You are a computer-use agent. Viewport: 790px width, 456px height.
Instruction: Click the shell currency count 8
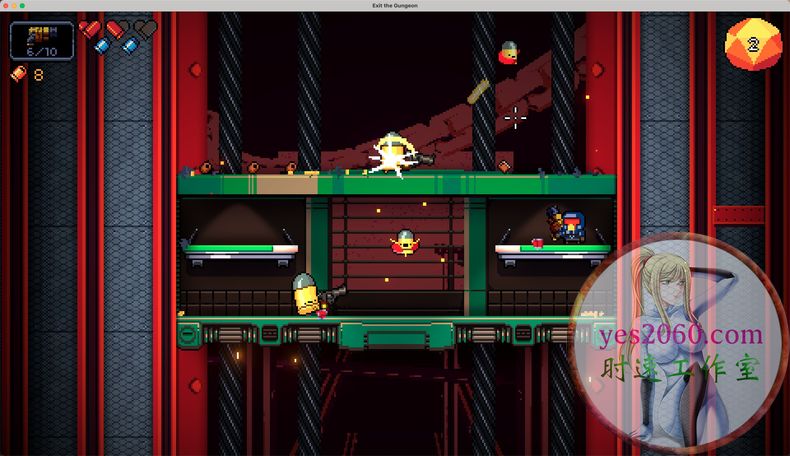38,74
